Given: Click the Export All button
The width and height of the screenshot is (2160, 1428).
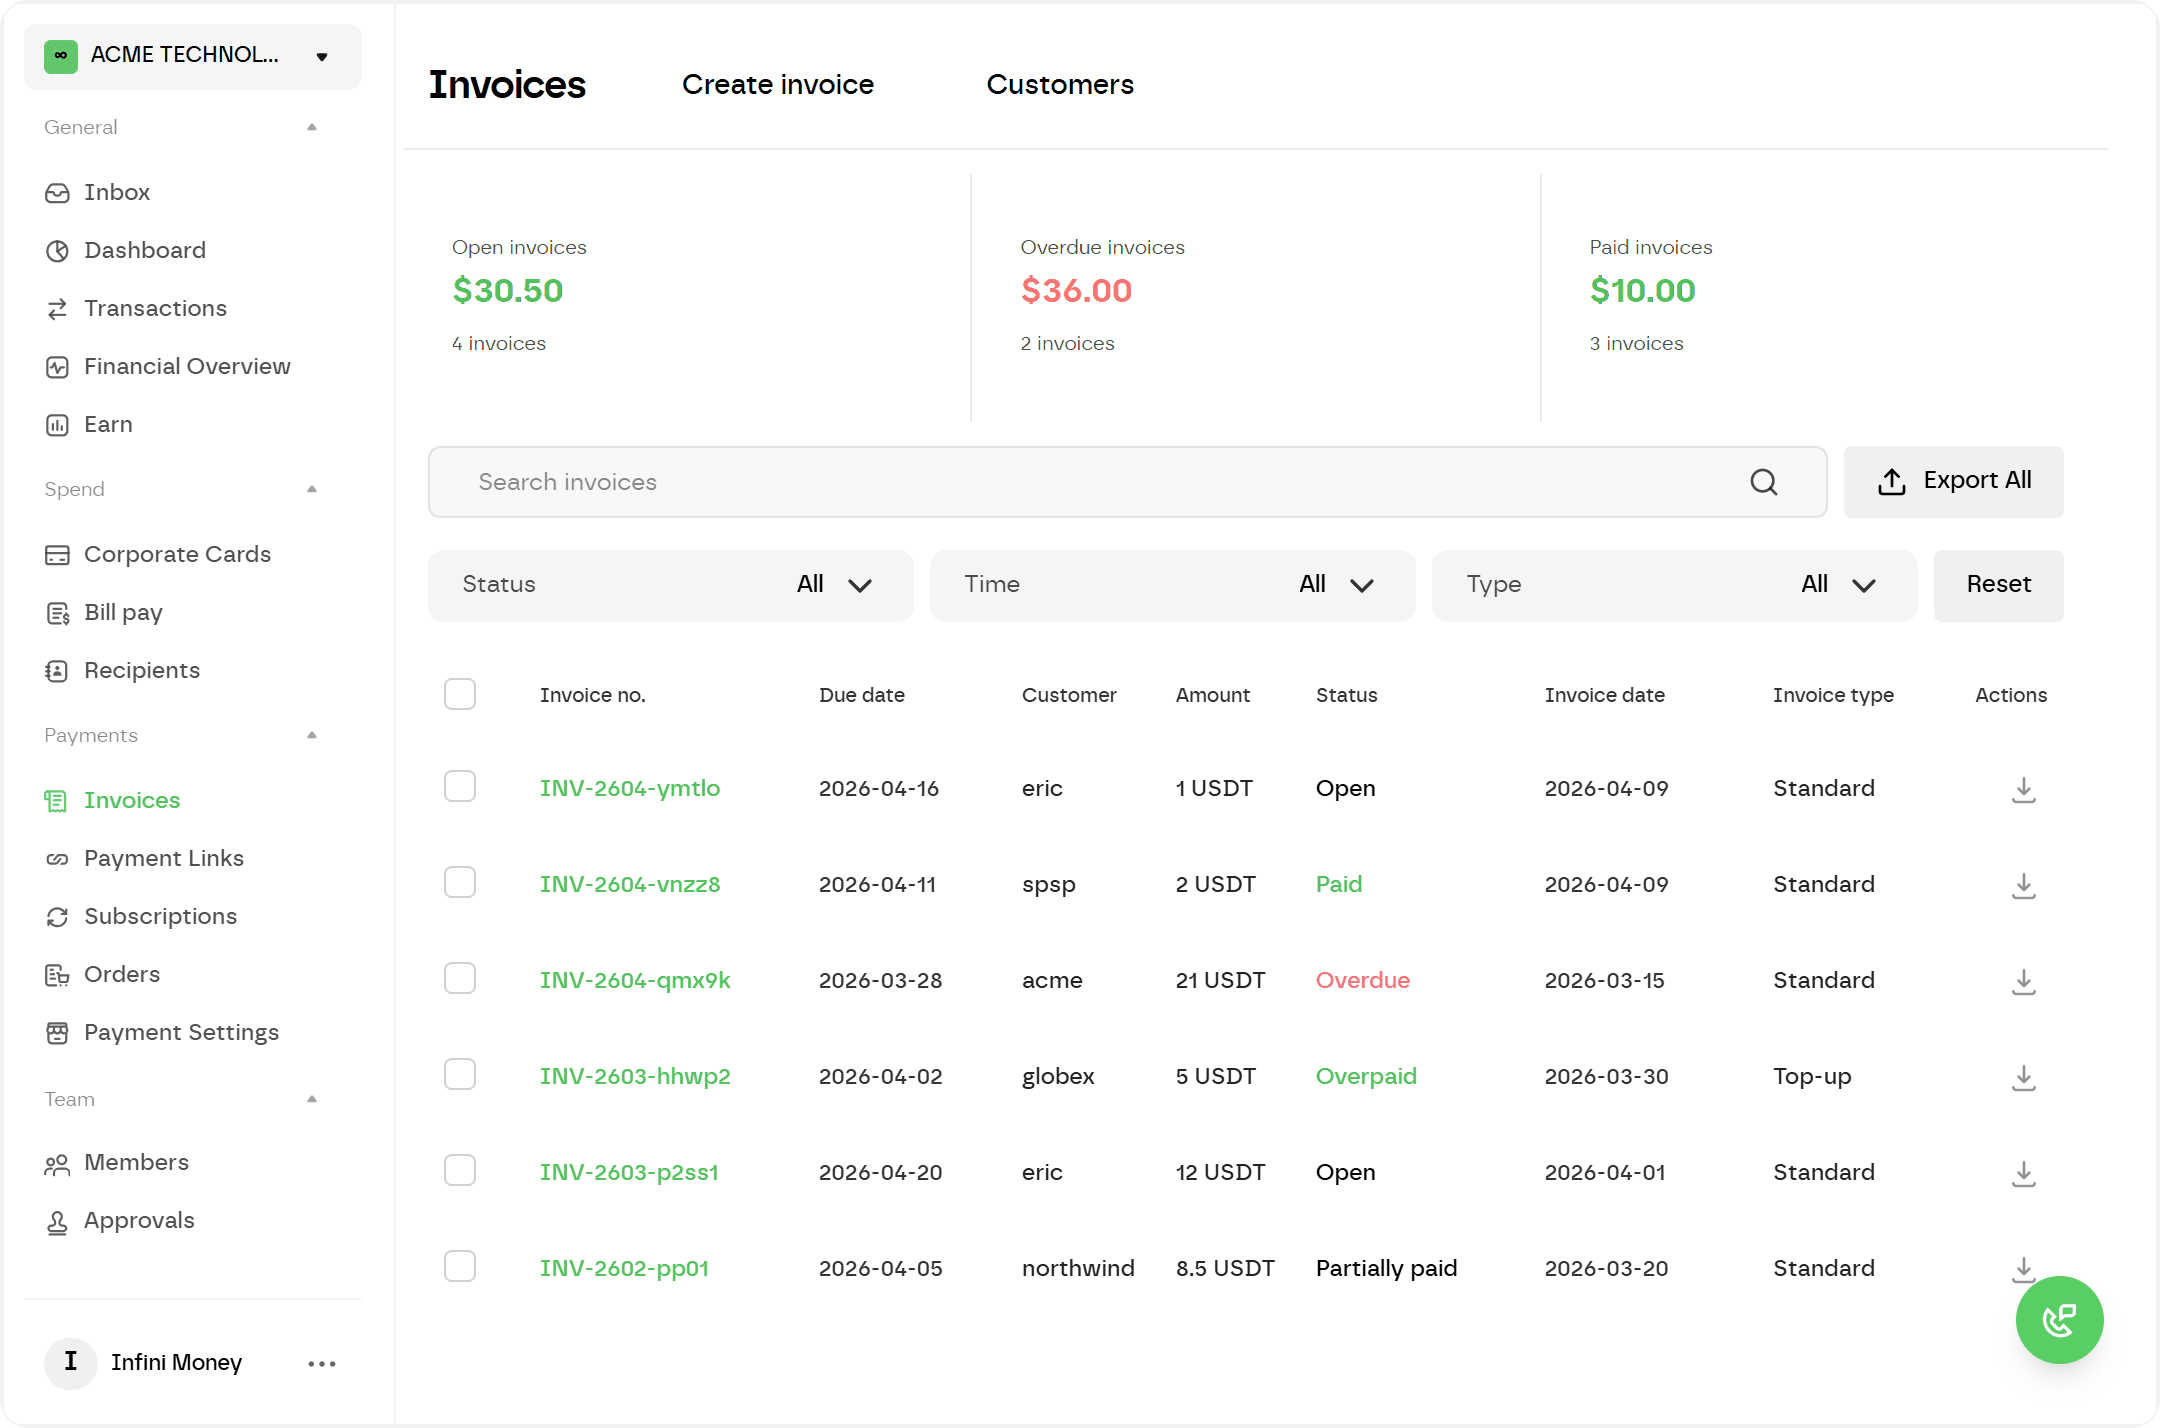Looking at the screenshot, I should click(x=1954, y=482).
